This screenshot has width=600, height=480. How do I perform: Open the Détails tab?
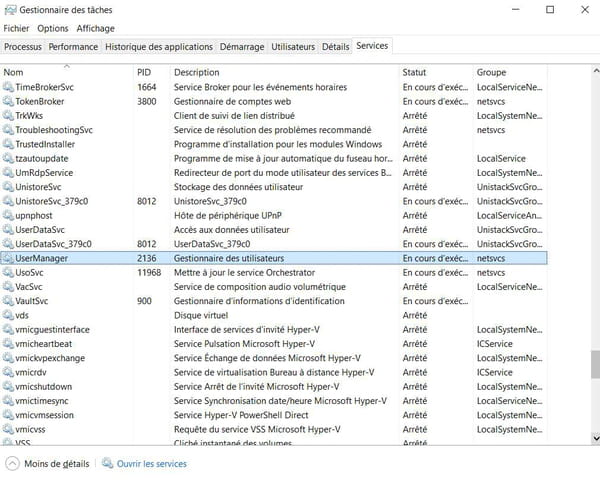336,47
